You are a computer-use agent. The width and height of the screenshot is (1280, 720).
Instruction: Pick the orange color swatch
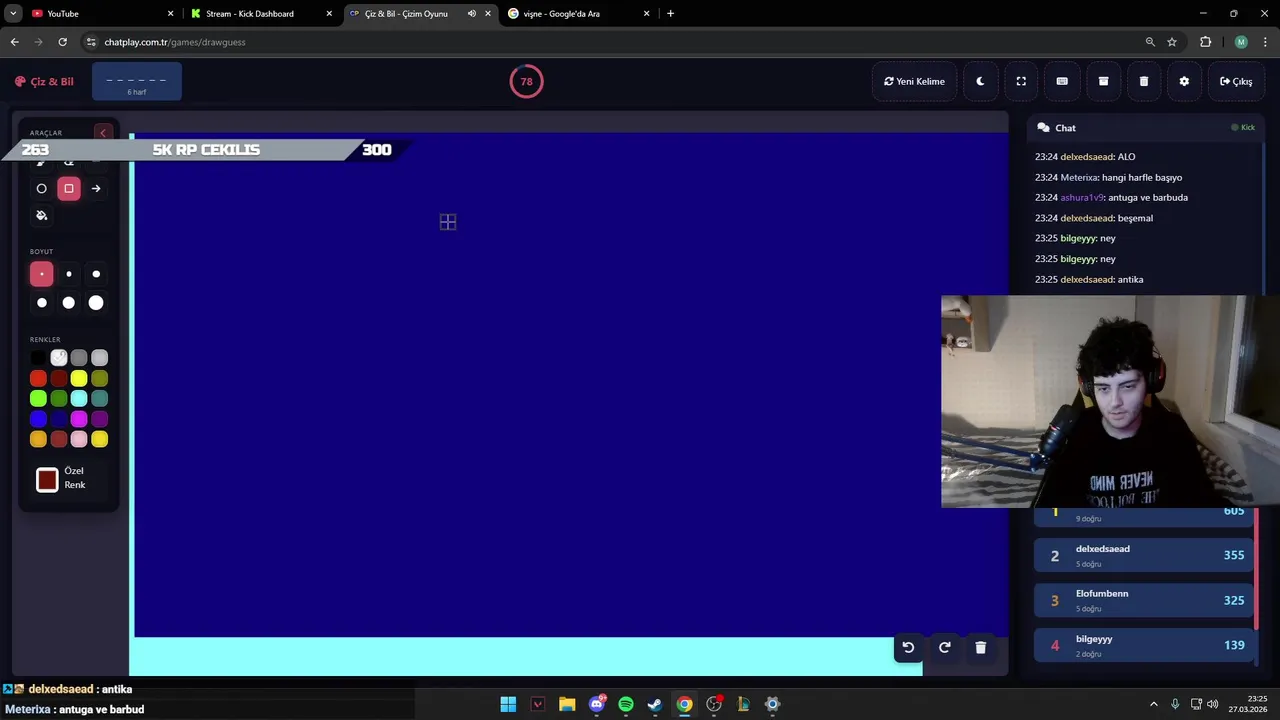click(38, 439)
